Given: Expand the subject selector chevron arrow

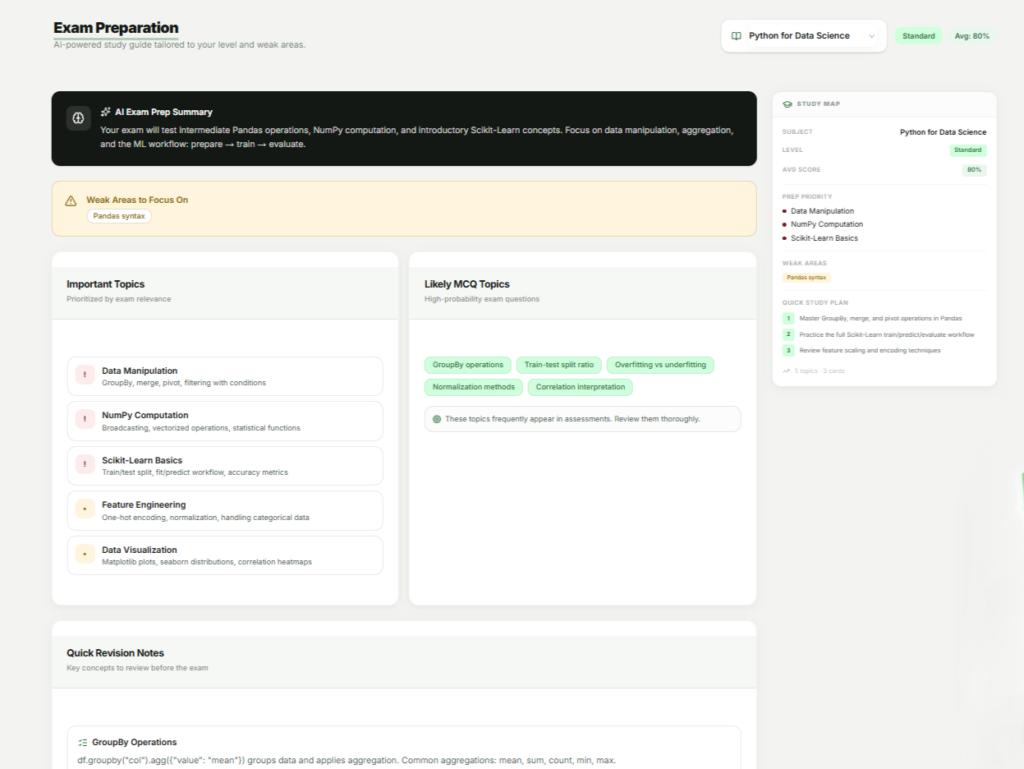Looking at the screenshot, I should 871,36.
